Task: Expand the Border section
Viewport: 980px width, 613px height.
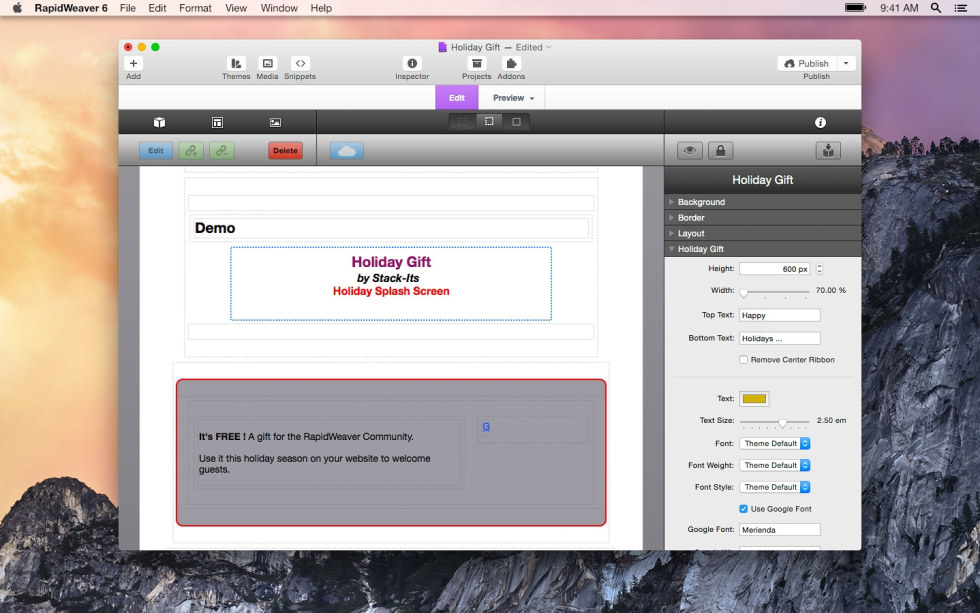Action: coord(762,217)
